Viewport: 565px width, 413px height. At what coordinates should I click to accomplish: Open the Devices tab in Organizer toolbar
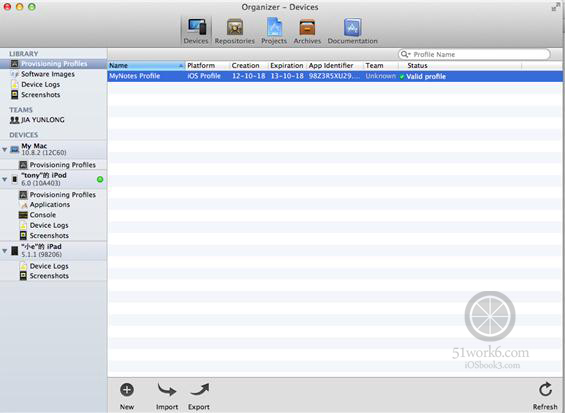[196, 31]
